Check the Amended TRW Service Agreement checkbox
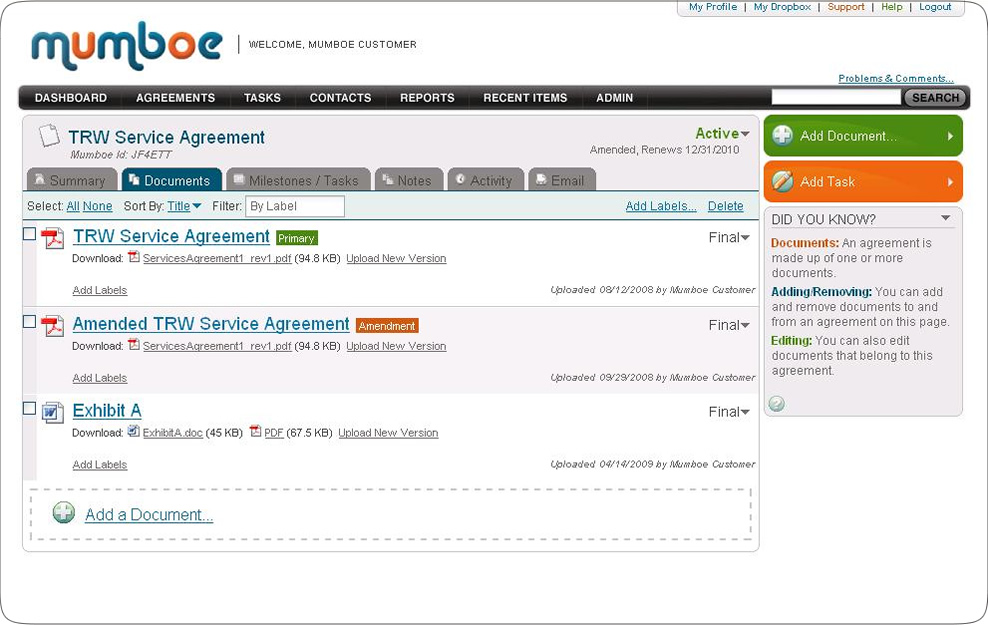This screenshot has width=988, height=625. (29, 321)
